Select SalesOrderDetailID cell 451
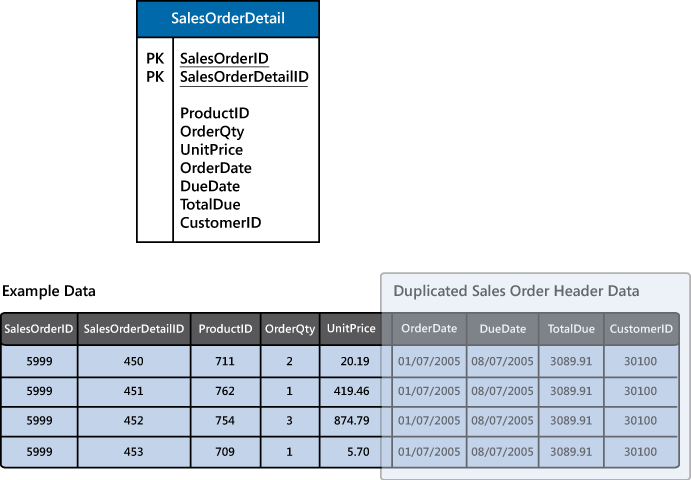The height and width of the screenshot is (480, 691). pyautogui.click(x=134, y=391)
